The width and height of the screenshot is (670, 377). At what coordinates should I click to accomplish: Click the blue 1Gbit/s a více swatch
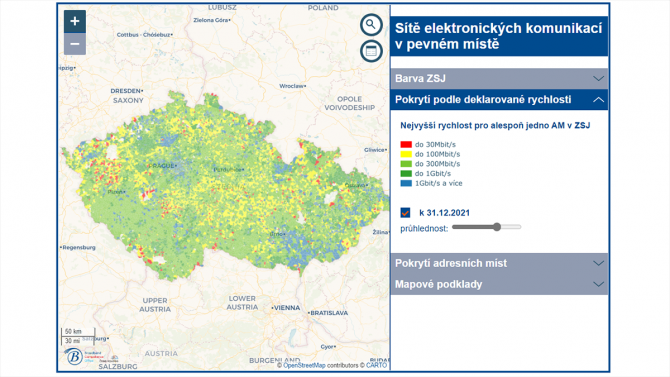[x=406, y=183]
